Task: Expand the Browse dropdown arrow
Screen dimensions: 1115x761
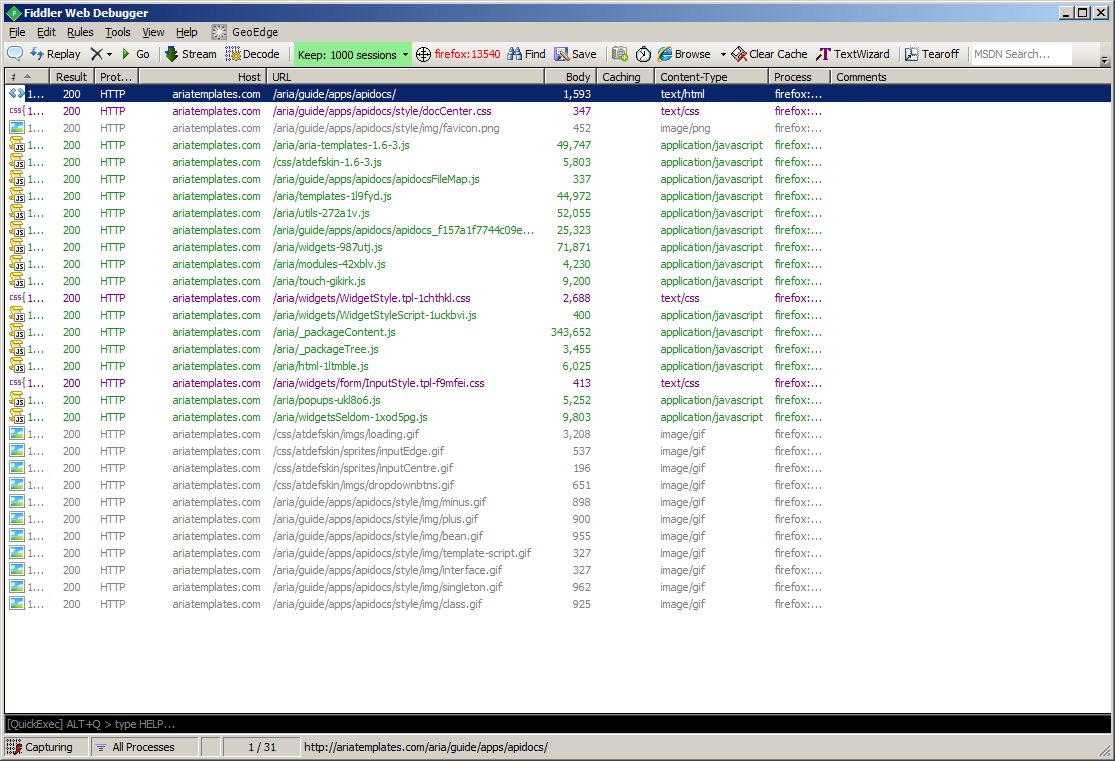Action: point(723,55)
